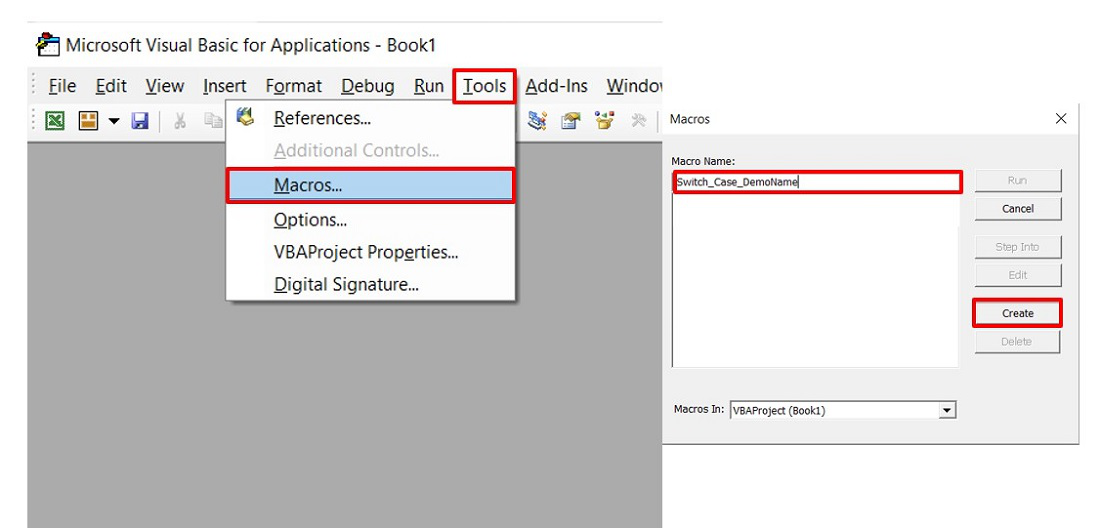Choose Digital Signature... in Tools menu
This screenshot has height=528, width=1100.
370,285
